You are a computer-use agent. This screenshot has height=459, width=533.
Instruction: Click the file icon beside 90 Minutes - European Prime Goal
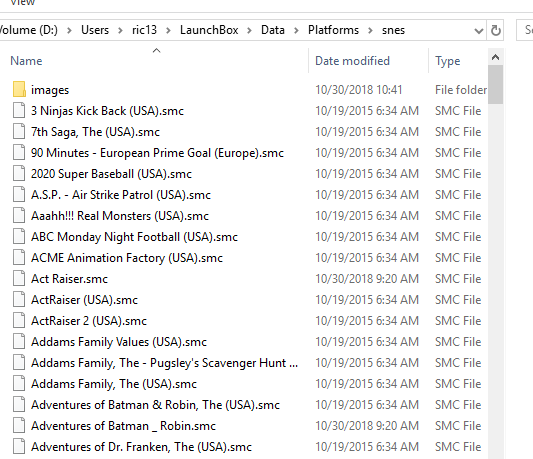(19, 153)
